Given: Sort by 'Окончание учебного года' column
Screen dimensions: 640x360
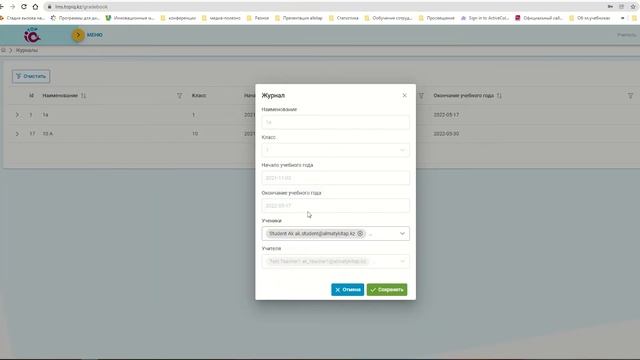Looking at the screenshot, I should pyautogui.click(x=499, y=96).
